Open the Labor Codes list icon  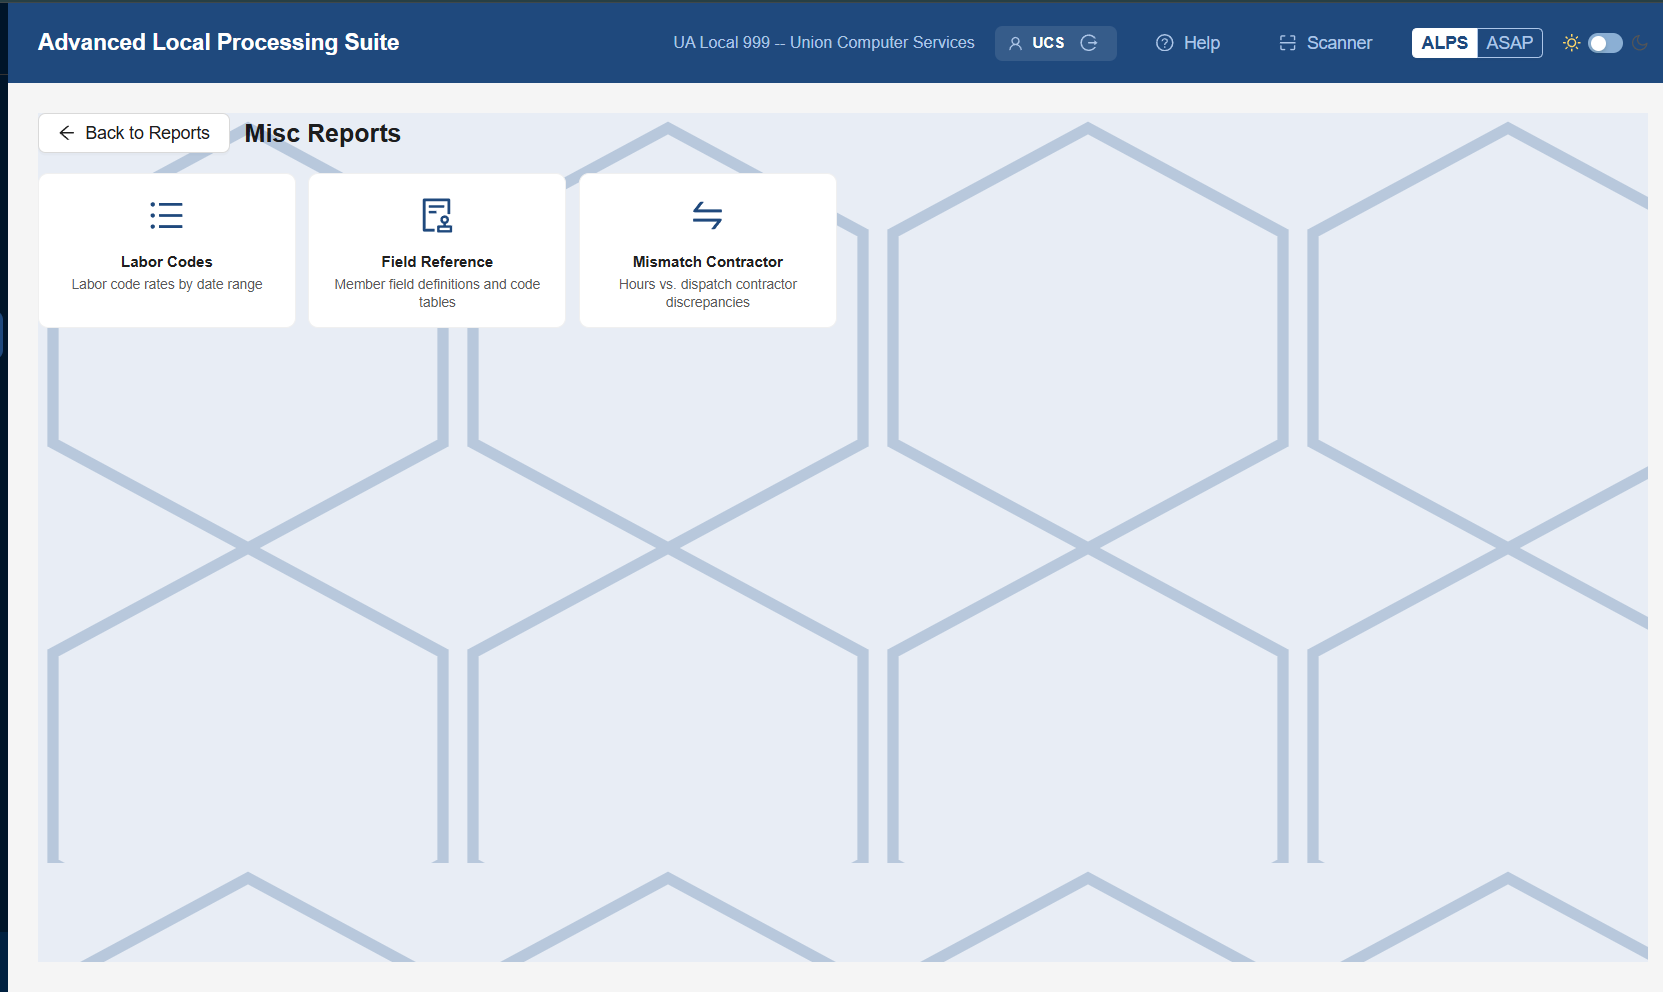click(166, 215)
